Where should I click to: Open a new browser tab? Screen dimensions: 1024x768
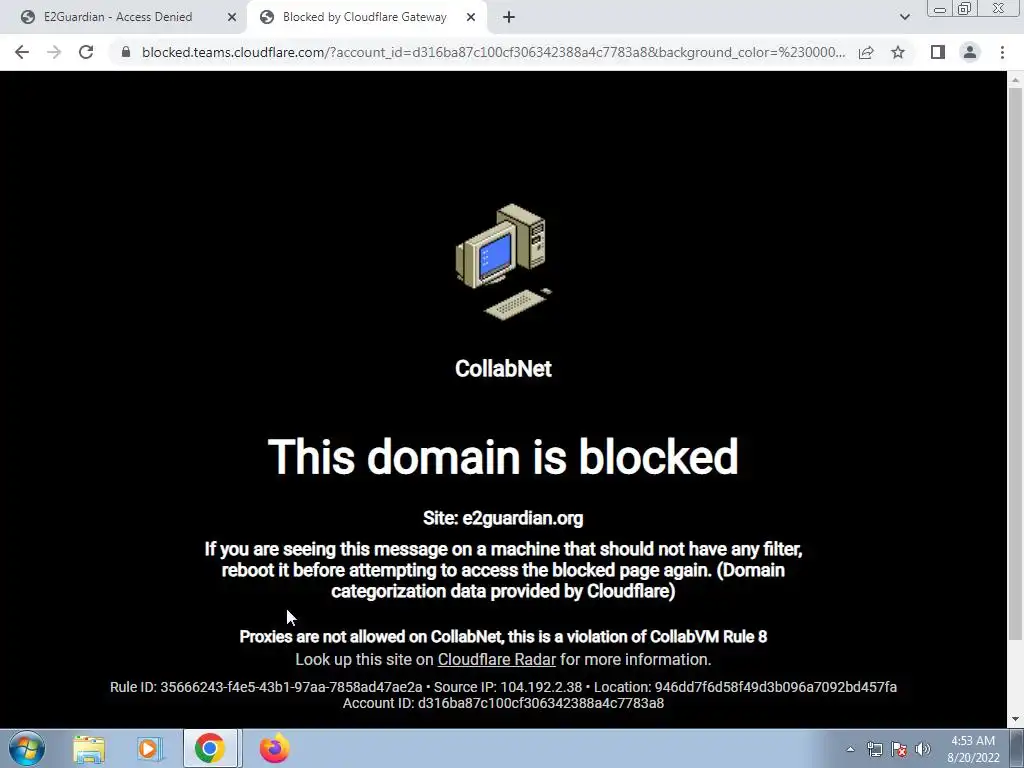point(509,17)
